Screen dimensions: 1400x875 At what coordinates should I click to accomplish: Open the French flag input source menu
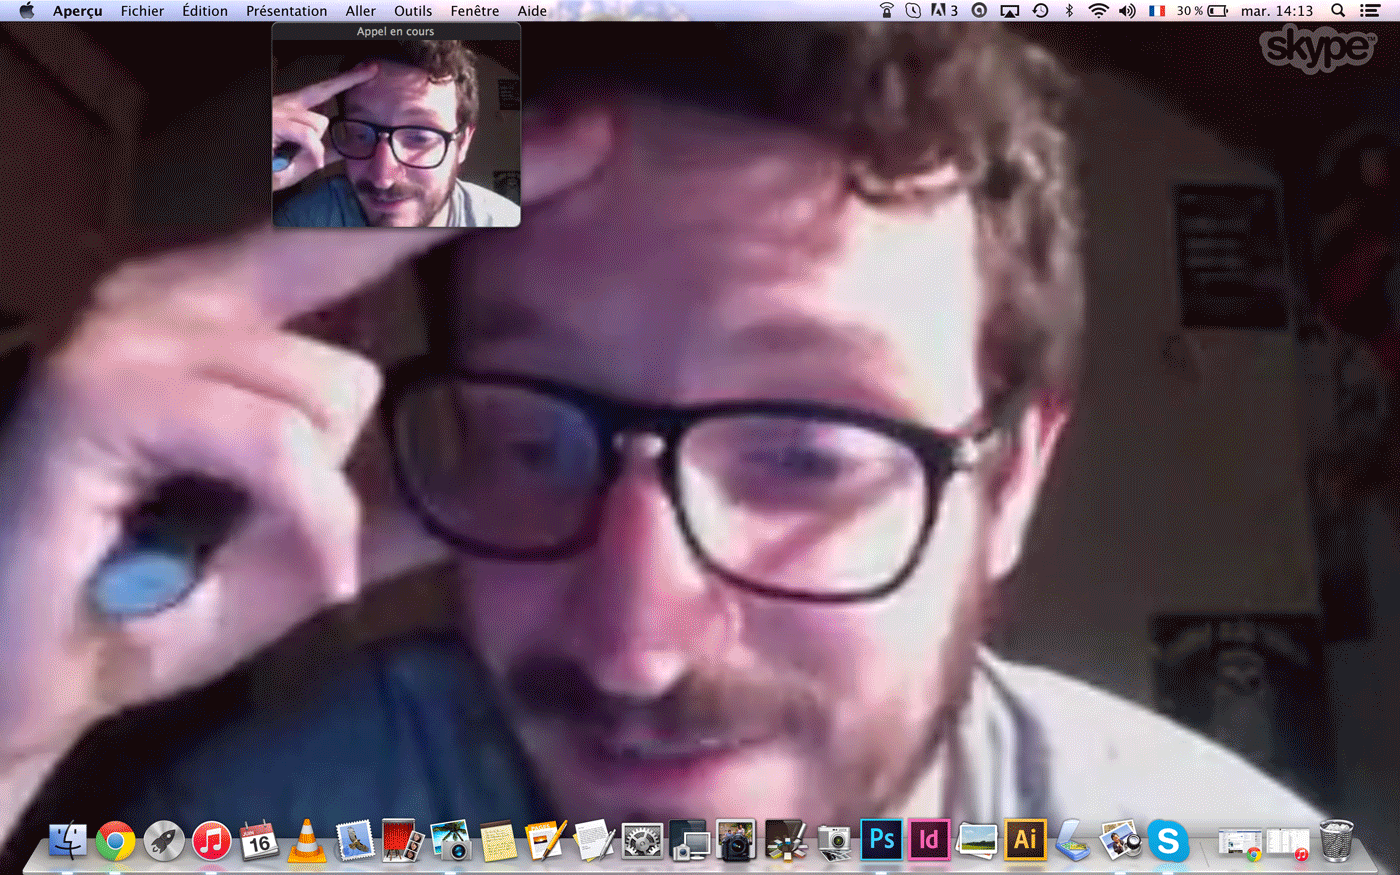[1157, 11]
